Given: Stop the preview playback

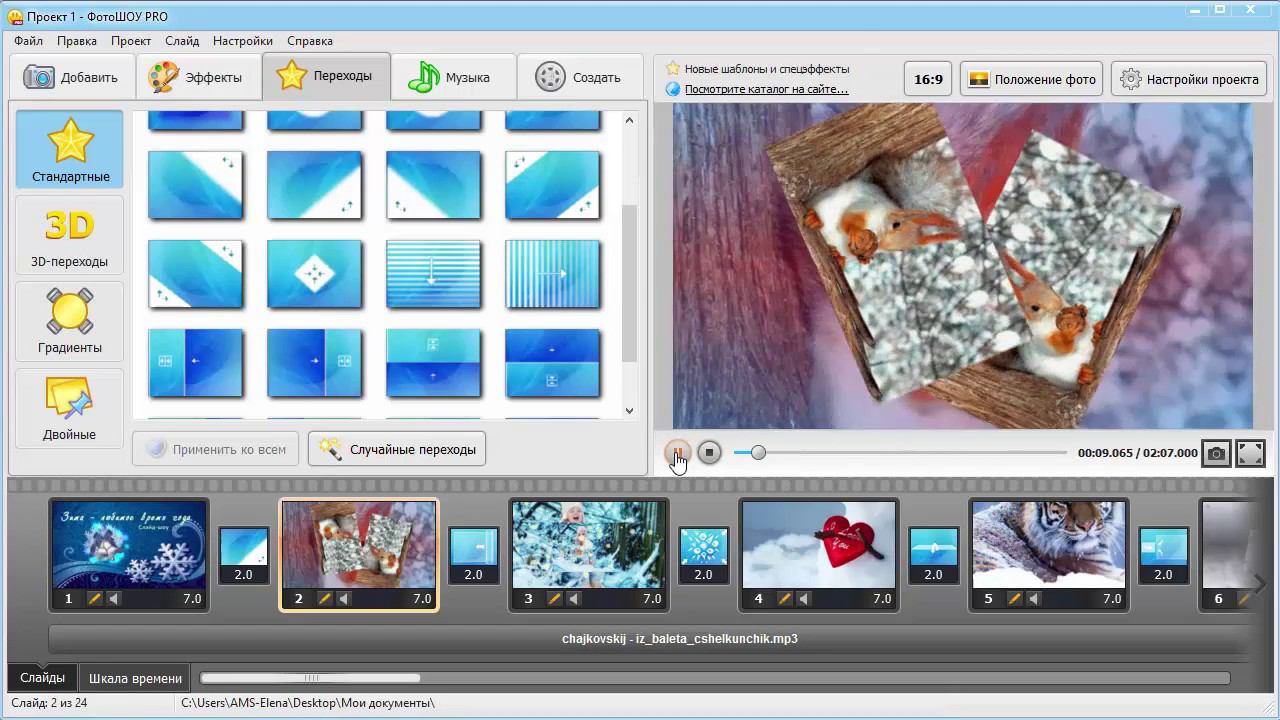Looking at the screenshot, I should point(709,453).
